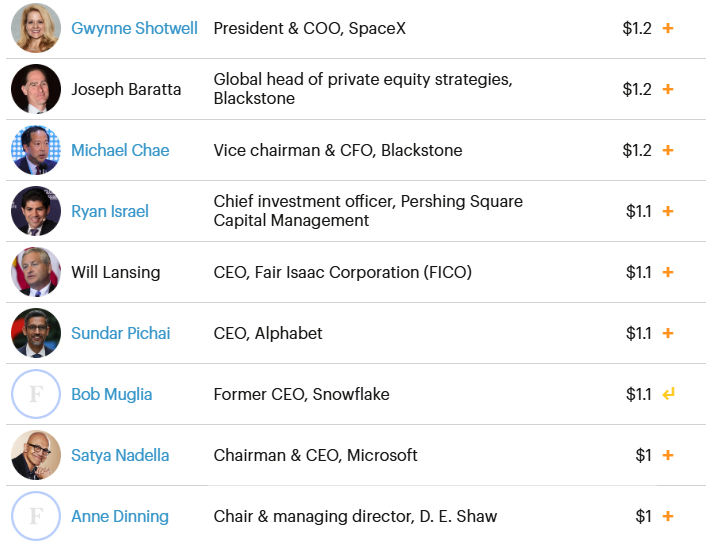Expand Ryan Israel details plus icon
This screenshot has height=546, width=722.
pos(668,211)
